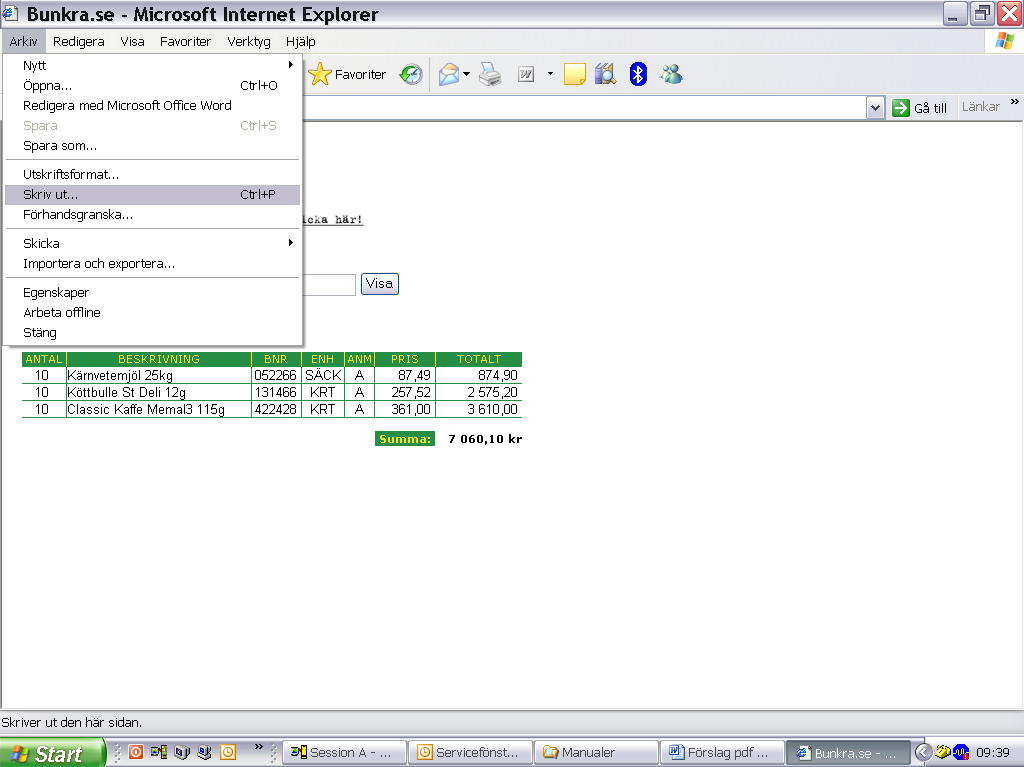The width and height of the screenshot is (1024, 767).
Task: Click the red quick launch icon
Action: [x=136, y=752]
